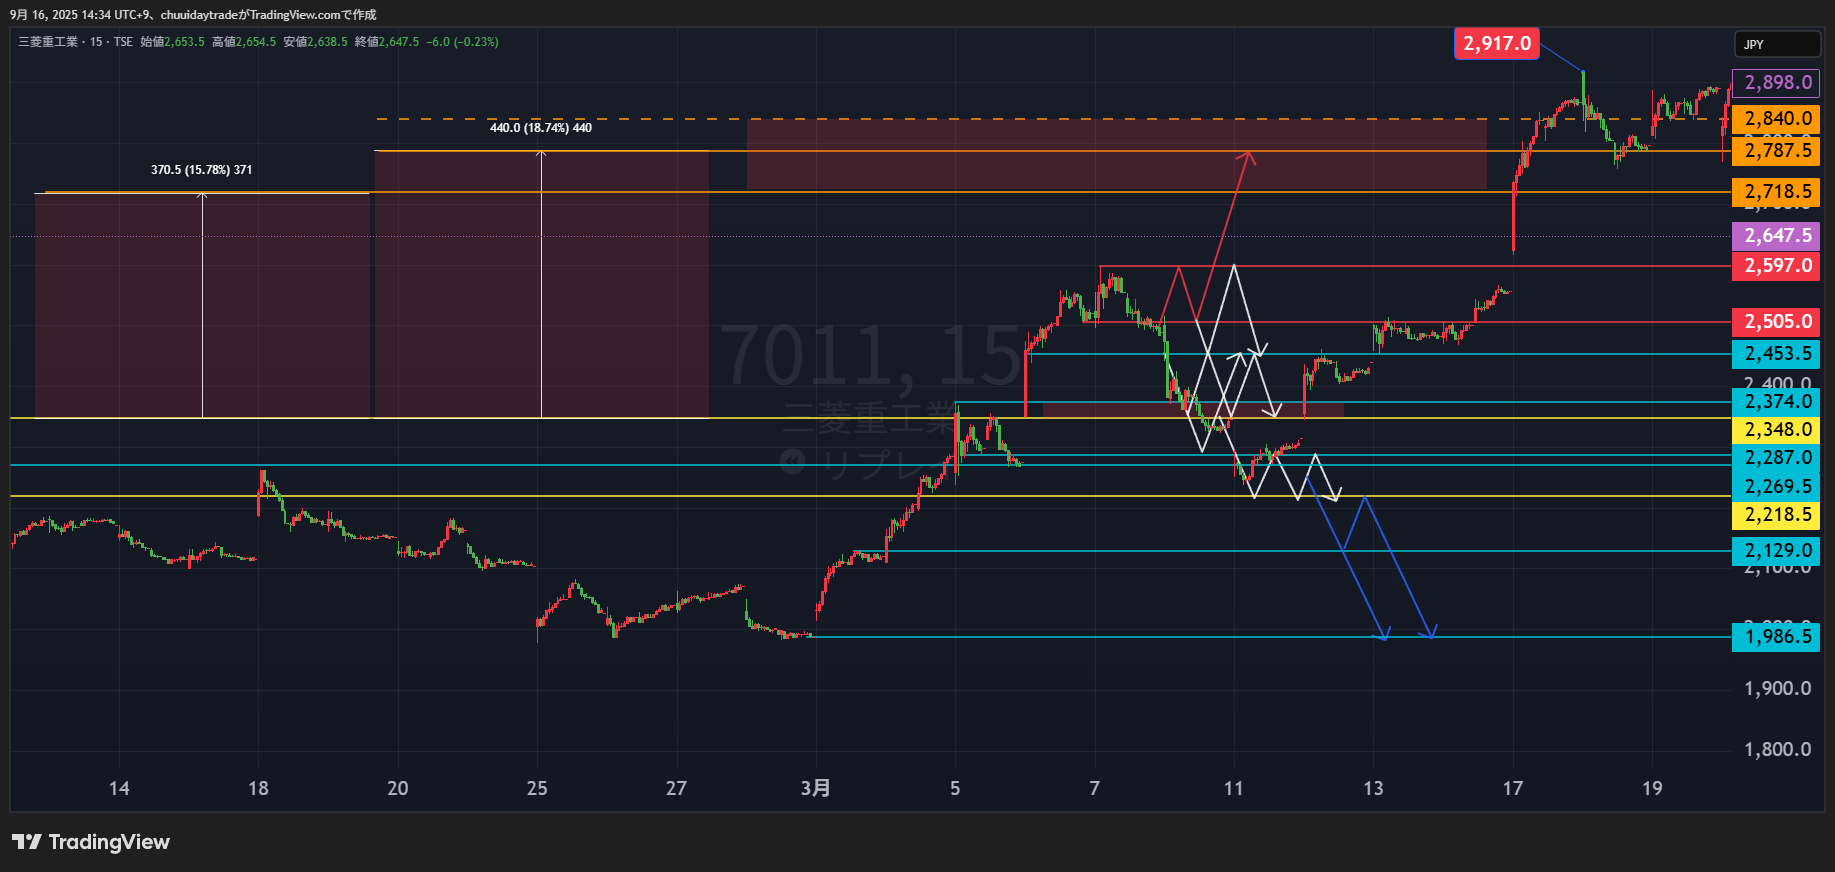Click the 3月 date on time axis
Image resolution: width=1835 pixels, height=872 pixels.
pos(815,788)
